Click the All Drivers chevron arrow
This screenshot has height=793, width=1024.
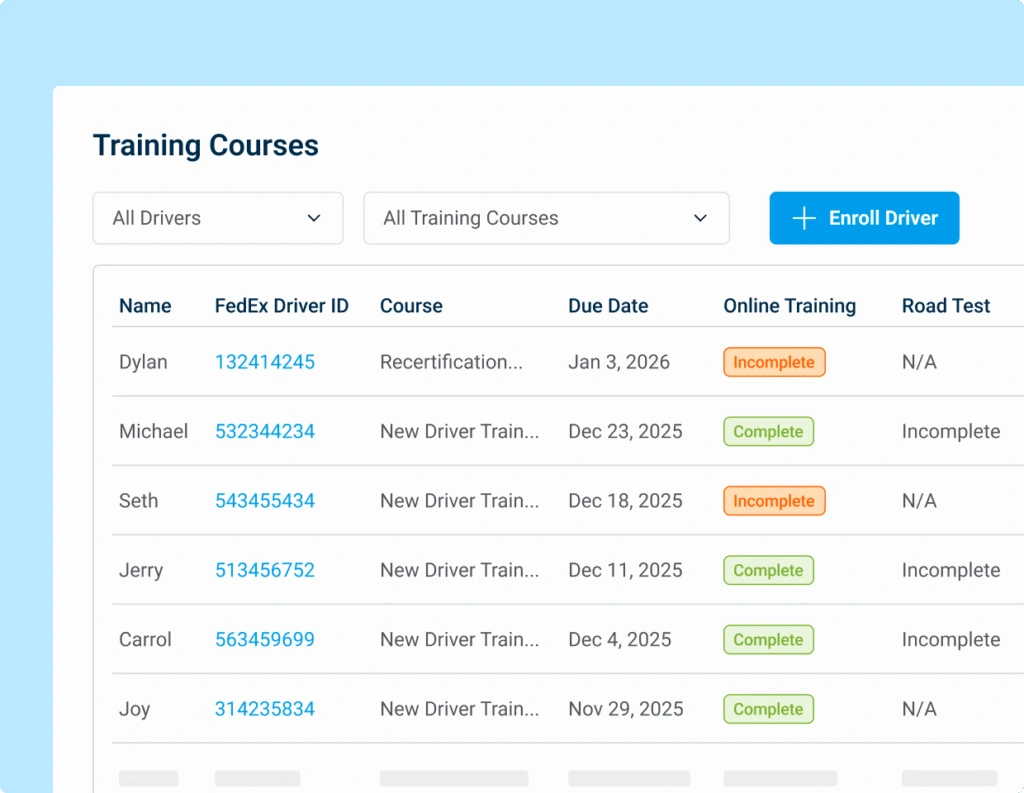click(x=314, y=218)
